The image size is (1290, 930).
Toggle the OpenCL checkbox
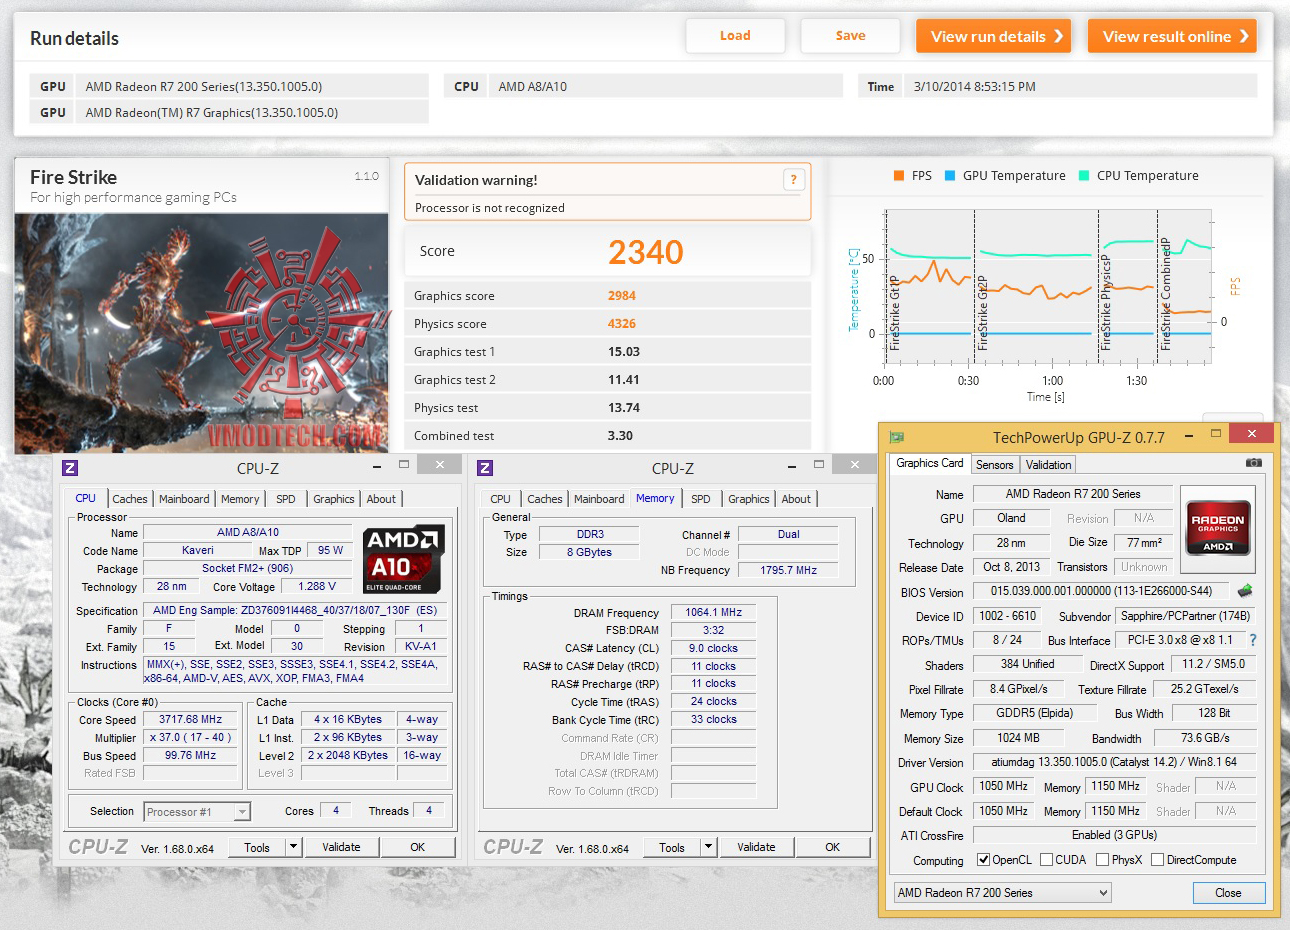[x=983, y=860]
